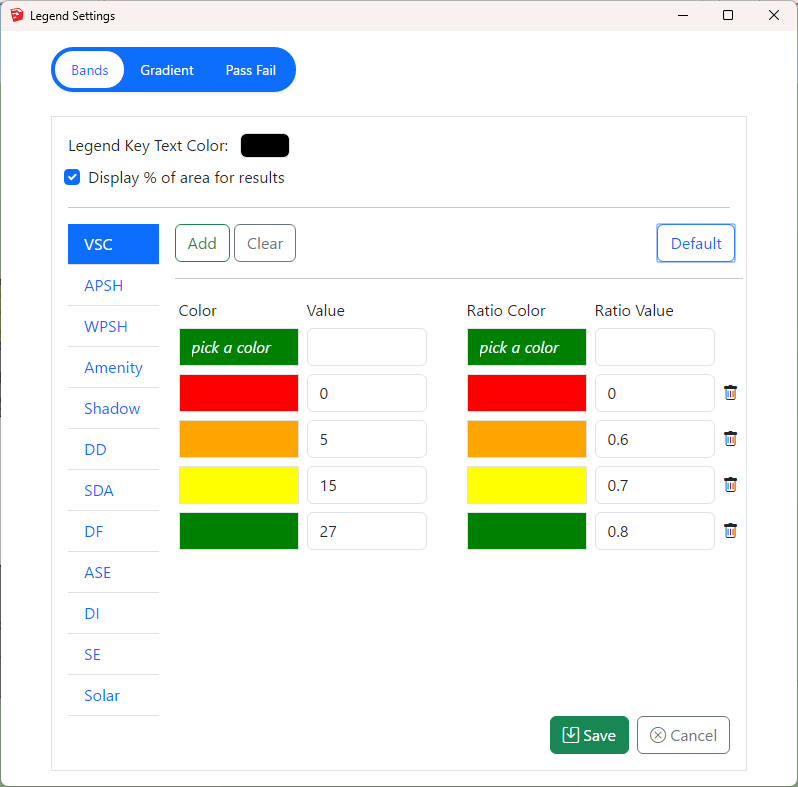Select the Shadow category in sidebar
Viewport: 798px width, 787px height.
coord(112,408)
